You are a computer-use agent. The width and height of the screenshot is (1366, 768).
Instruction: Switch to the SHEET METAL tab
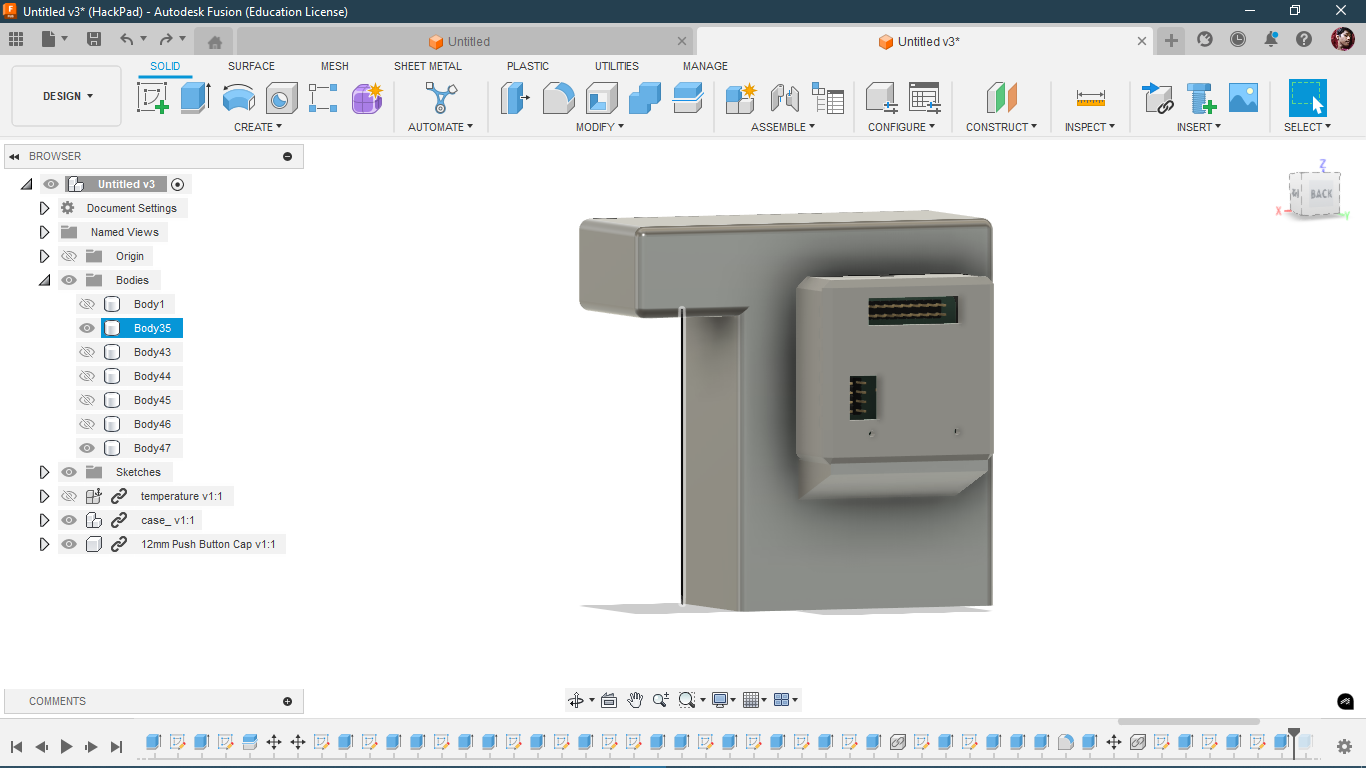[x=427, y=66]
